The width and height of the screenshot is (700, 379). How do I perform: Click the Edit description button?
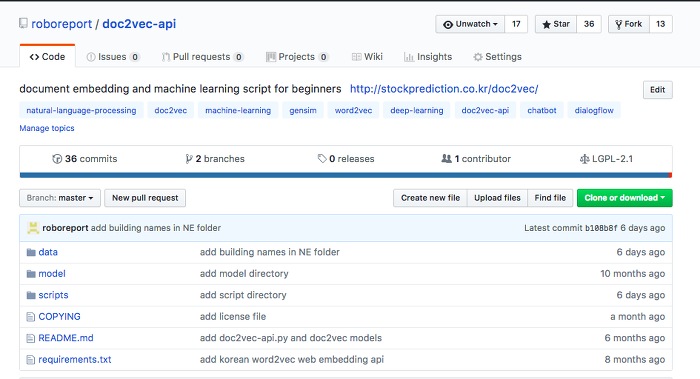tap(658, 90)
